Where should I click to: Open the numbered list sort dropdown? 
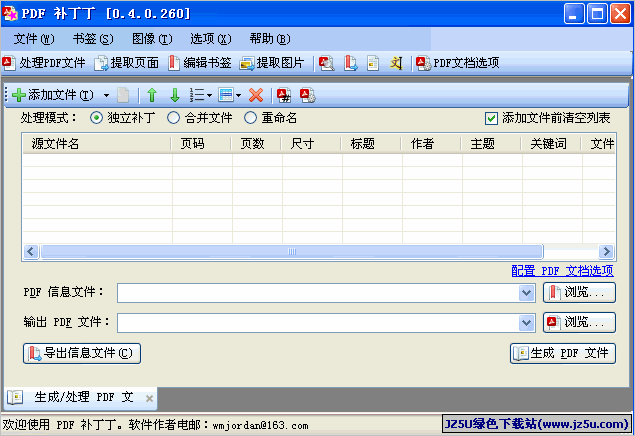point(200,96)
